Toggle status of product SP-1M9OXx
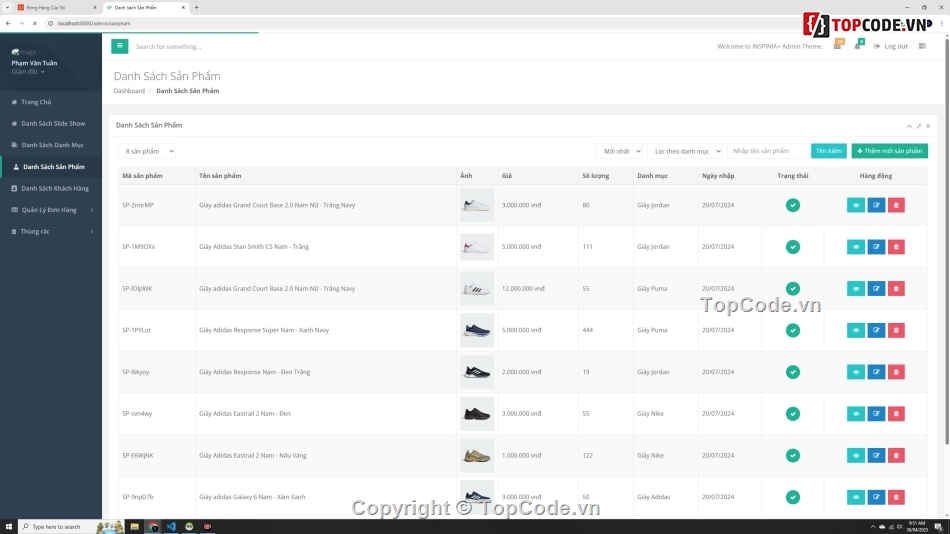Viewport: 950px width, 534px height. [x=792, y=247]
